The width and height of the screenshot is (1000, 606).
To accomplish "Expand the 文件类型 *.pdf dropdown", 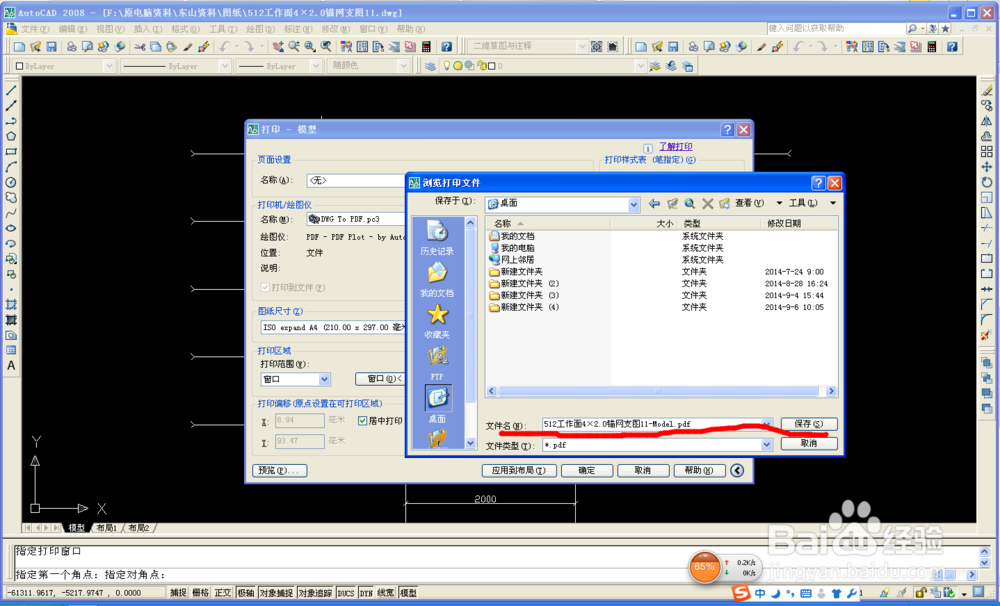I will point(767,445).
